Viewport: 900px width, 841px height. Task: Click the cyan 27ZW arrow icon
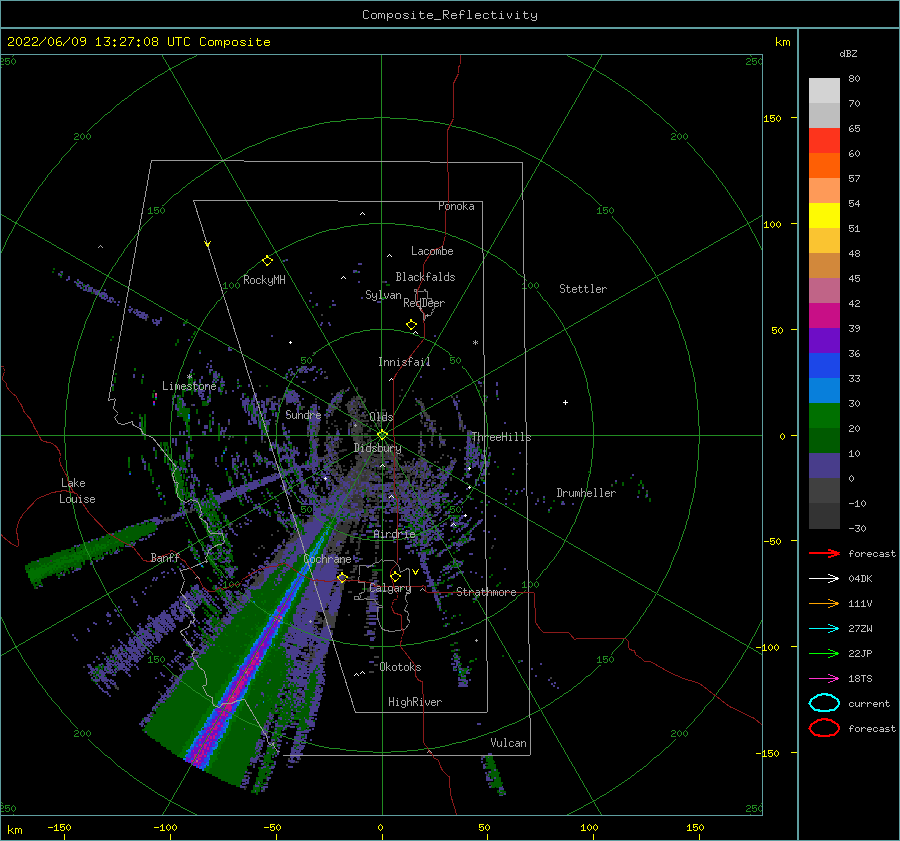[x=824, y=629]
